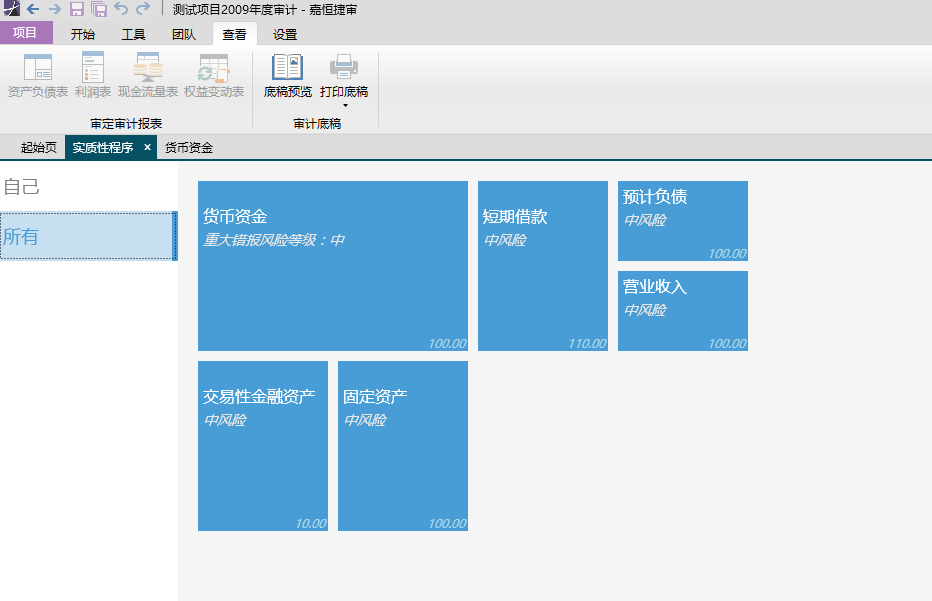932x601 pixels.
Task: Open 利润表 report
Action: (93, 75)
